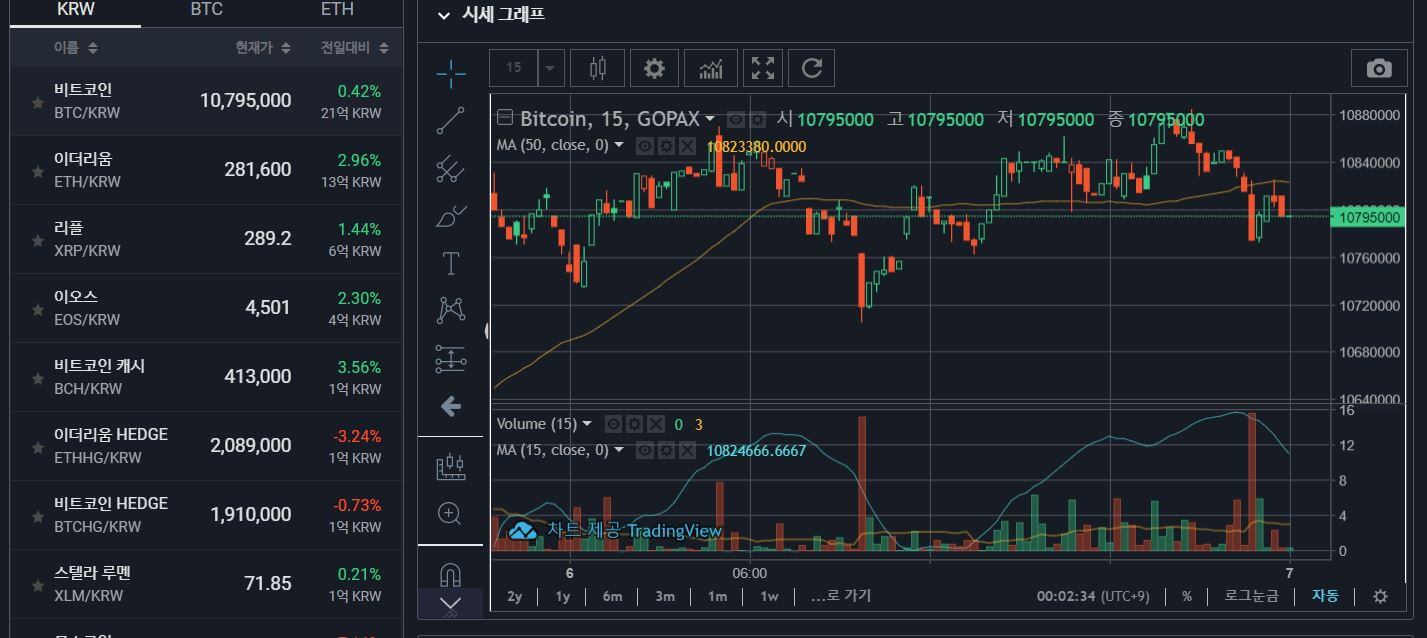Select the text annotation tool

coord(451,263)
